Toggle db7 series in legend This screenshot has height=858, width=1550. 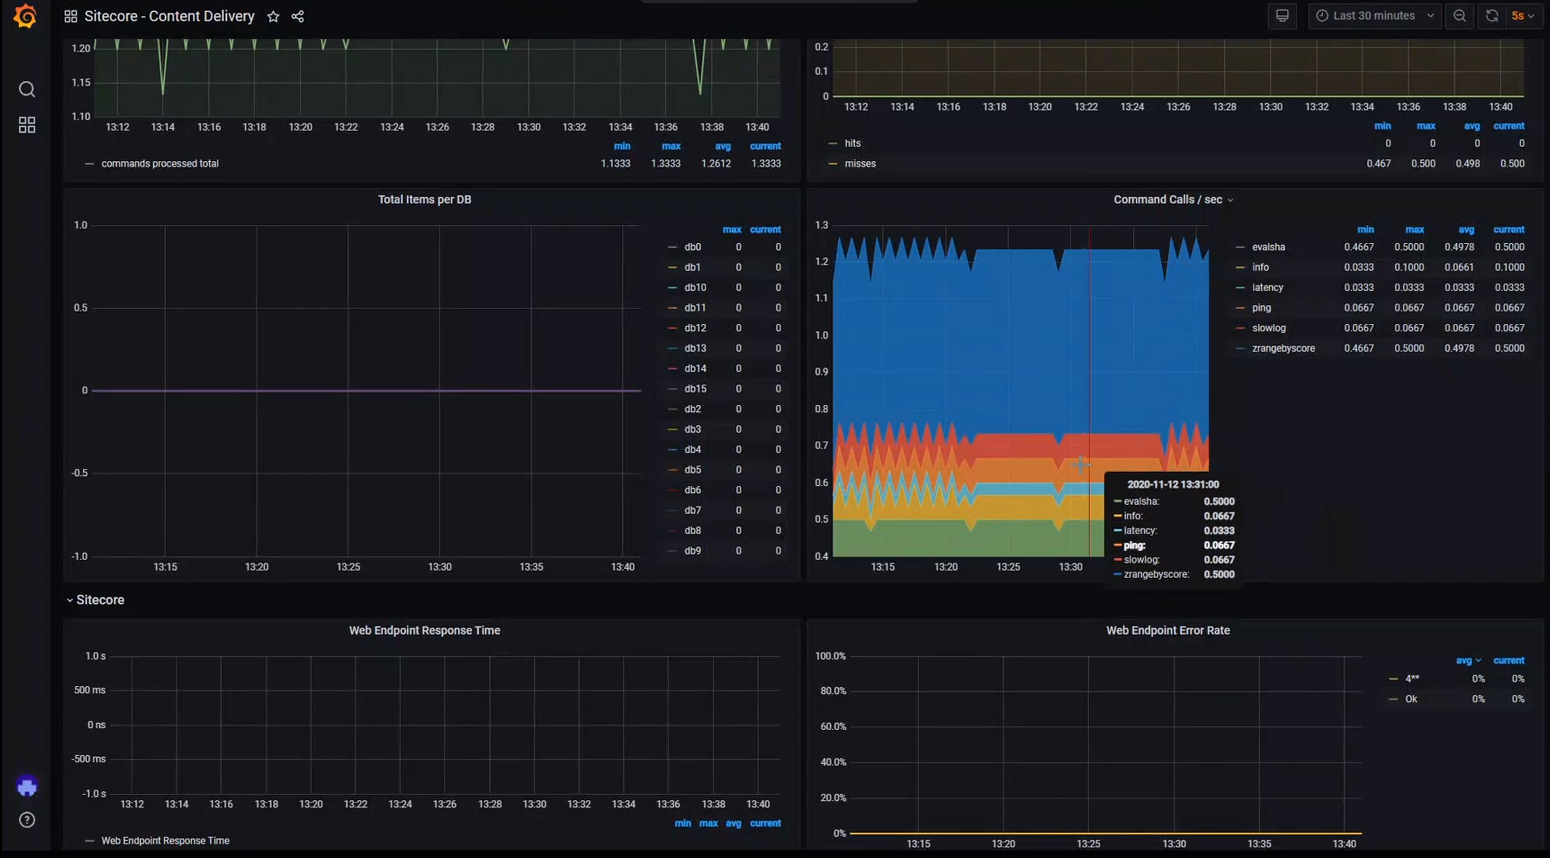coord(692,510)
